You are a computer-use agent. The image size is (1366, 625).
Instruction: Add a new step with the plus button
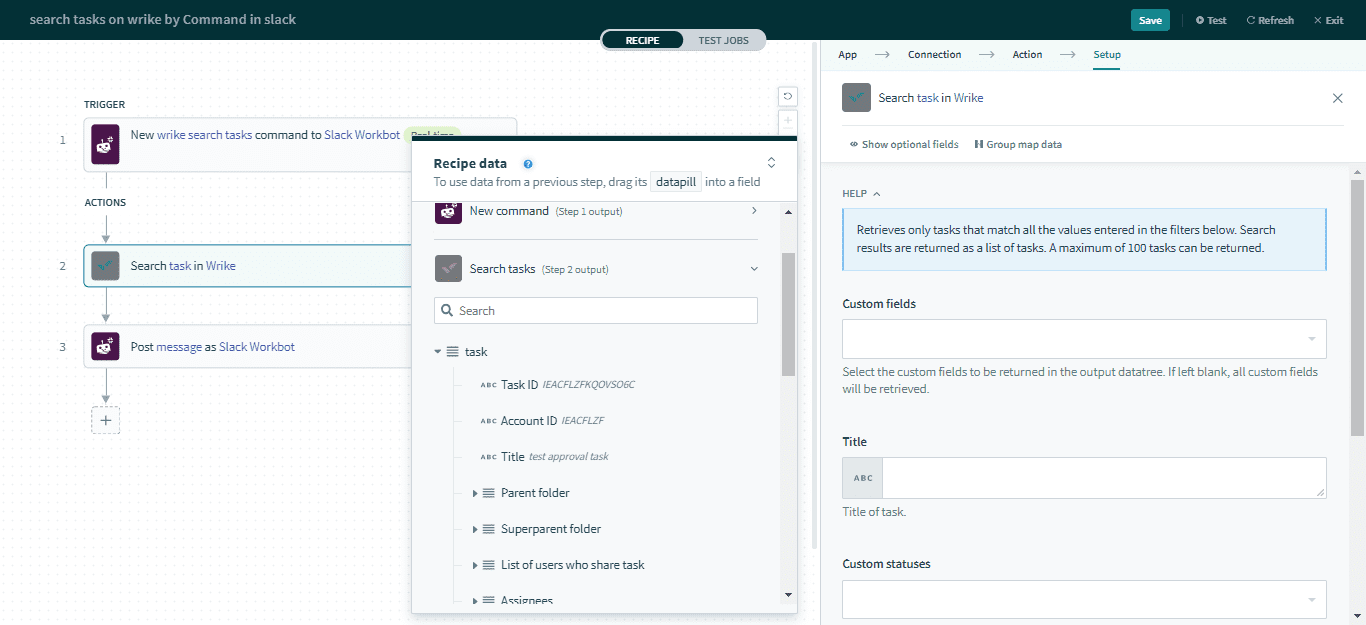click(x=105, y=420)
